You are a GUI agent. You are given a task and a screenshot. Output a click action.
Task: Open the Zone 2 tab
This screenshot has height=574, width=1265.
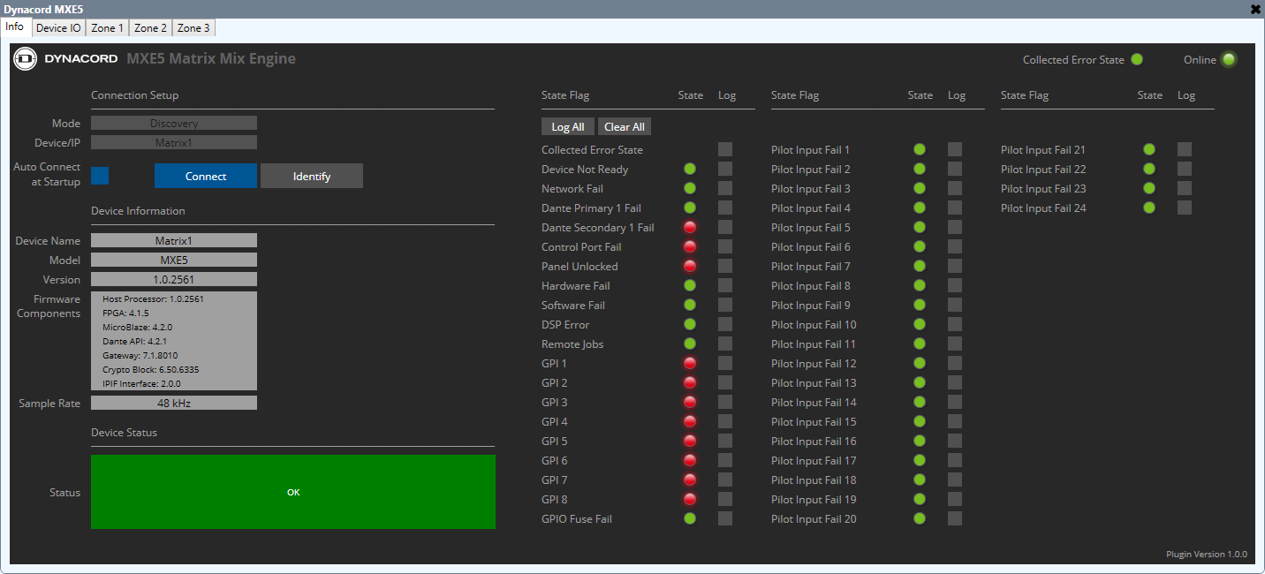click(150, 28)
